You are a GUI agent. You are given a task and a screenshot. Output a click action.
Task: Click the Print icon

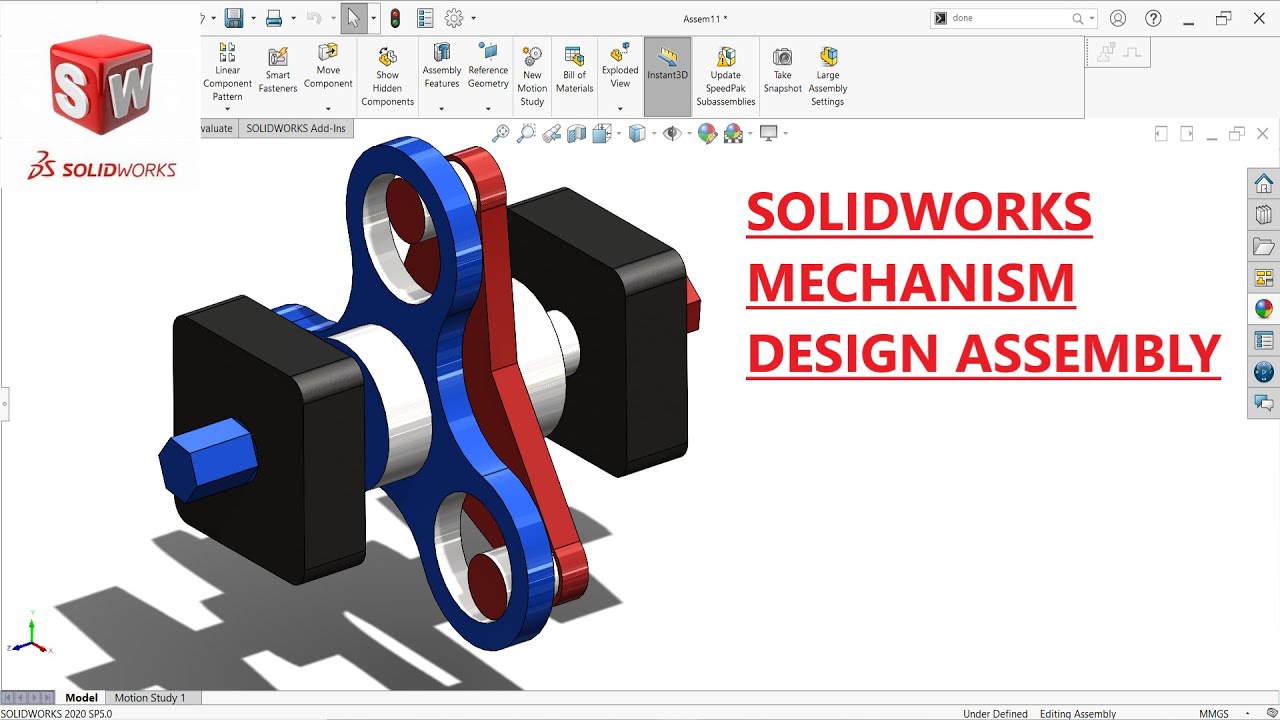pos(274,18)
